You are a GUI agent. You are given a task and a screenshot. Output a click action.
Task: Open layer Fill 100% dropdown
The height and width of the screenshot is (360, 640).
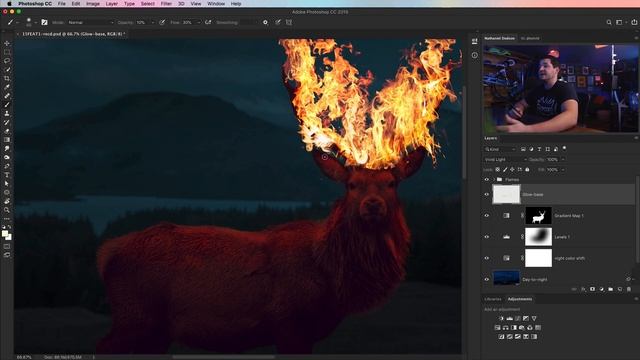pos(563,169)
